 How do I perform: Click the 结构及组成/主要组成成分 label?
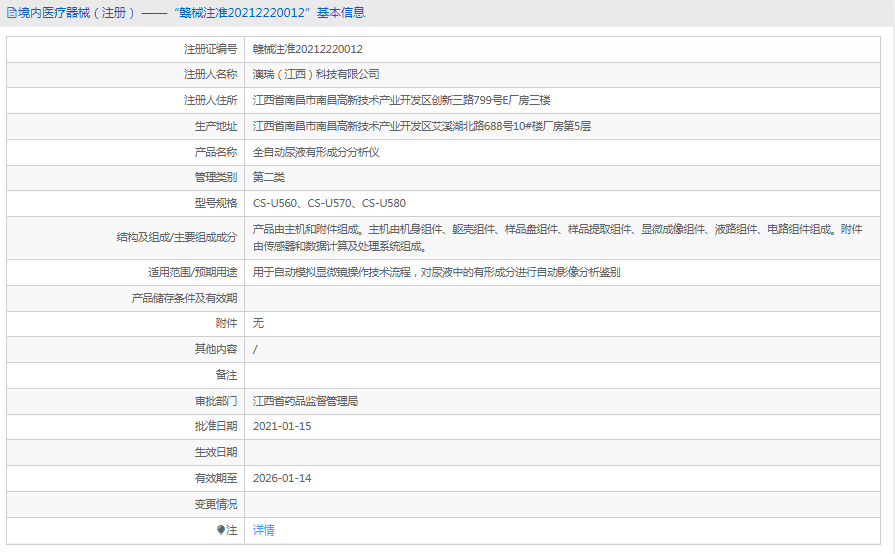[177, 238]
